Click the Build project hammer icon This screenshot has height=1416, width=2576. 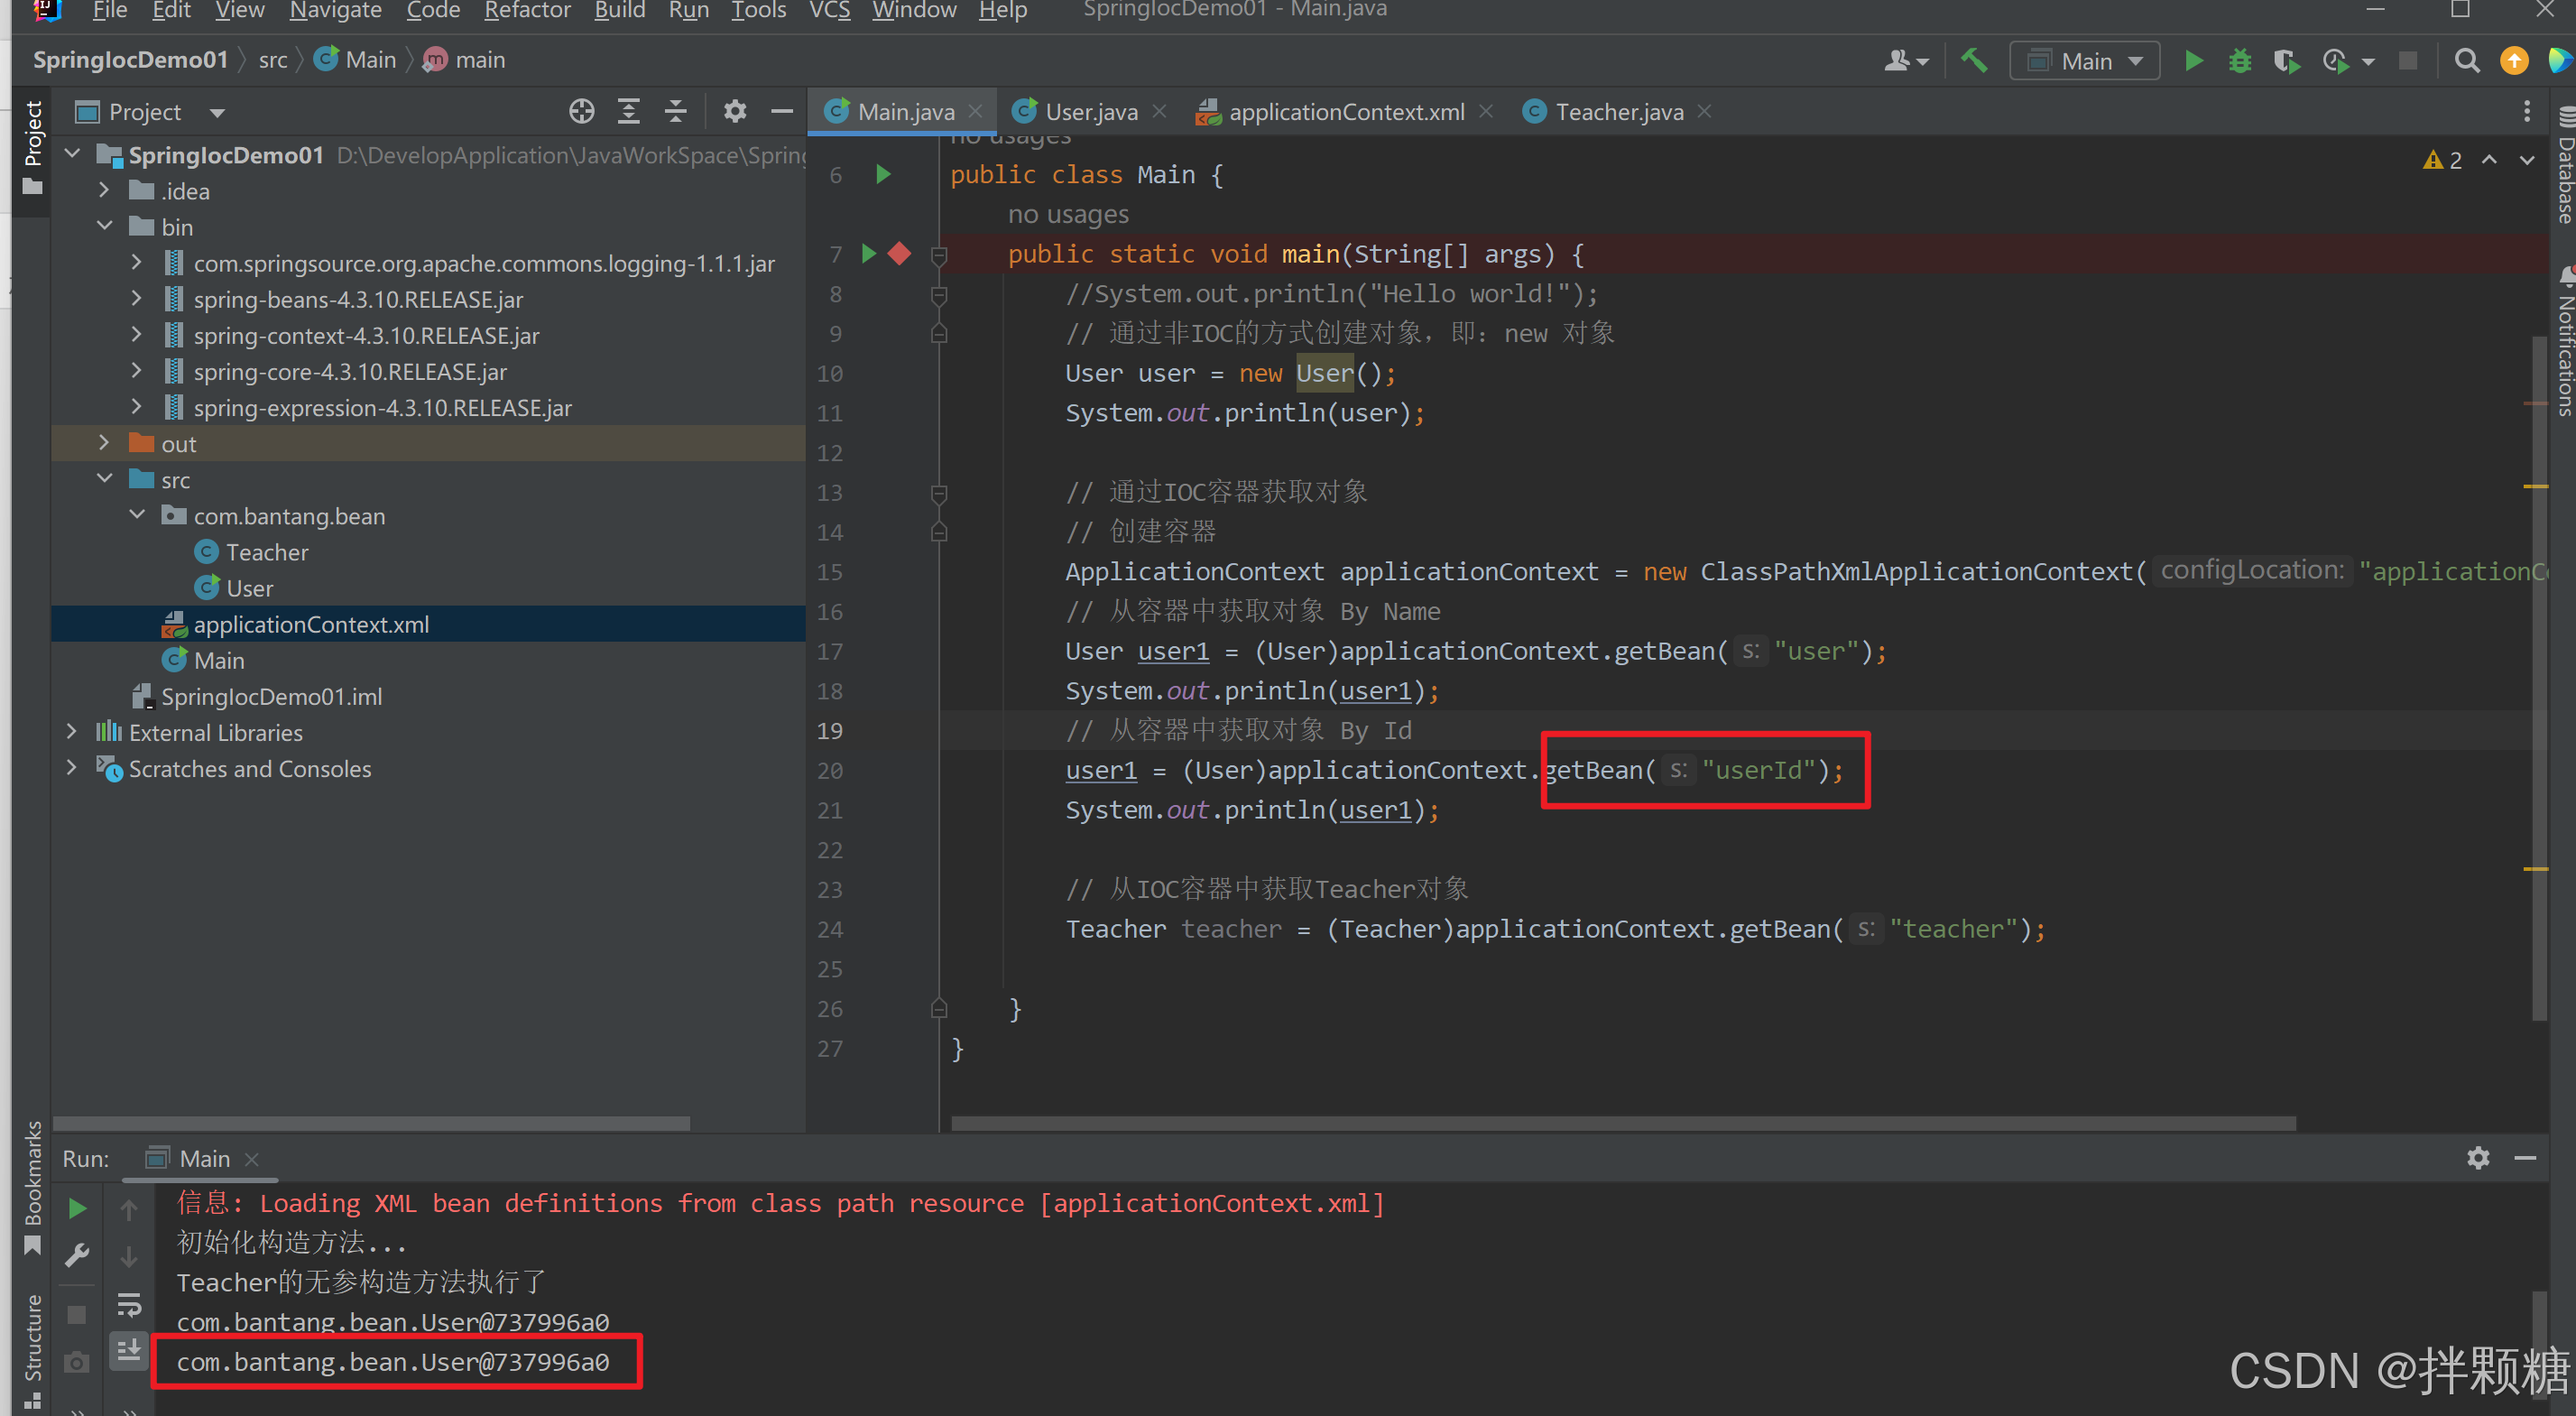click(1973, 61)
